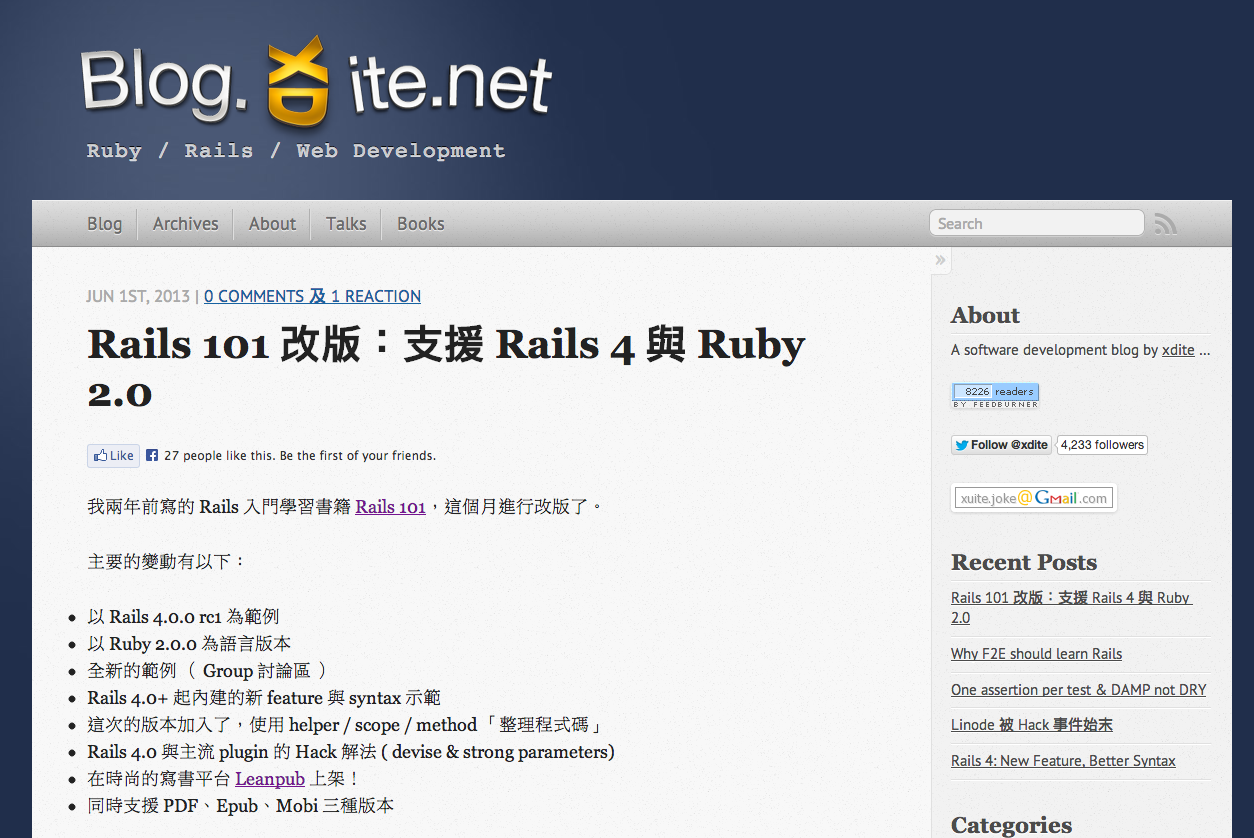Follow the Rails 101 link in the article
This screenshot has height=838, width=1254.
pos(391,507)
